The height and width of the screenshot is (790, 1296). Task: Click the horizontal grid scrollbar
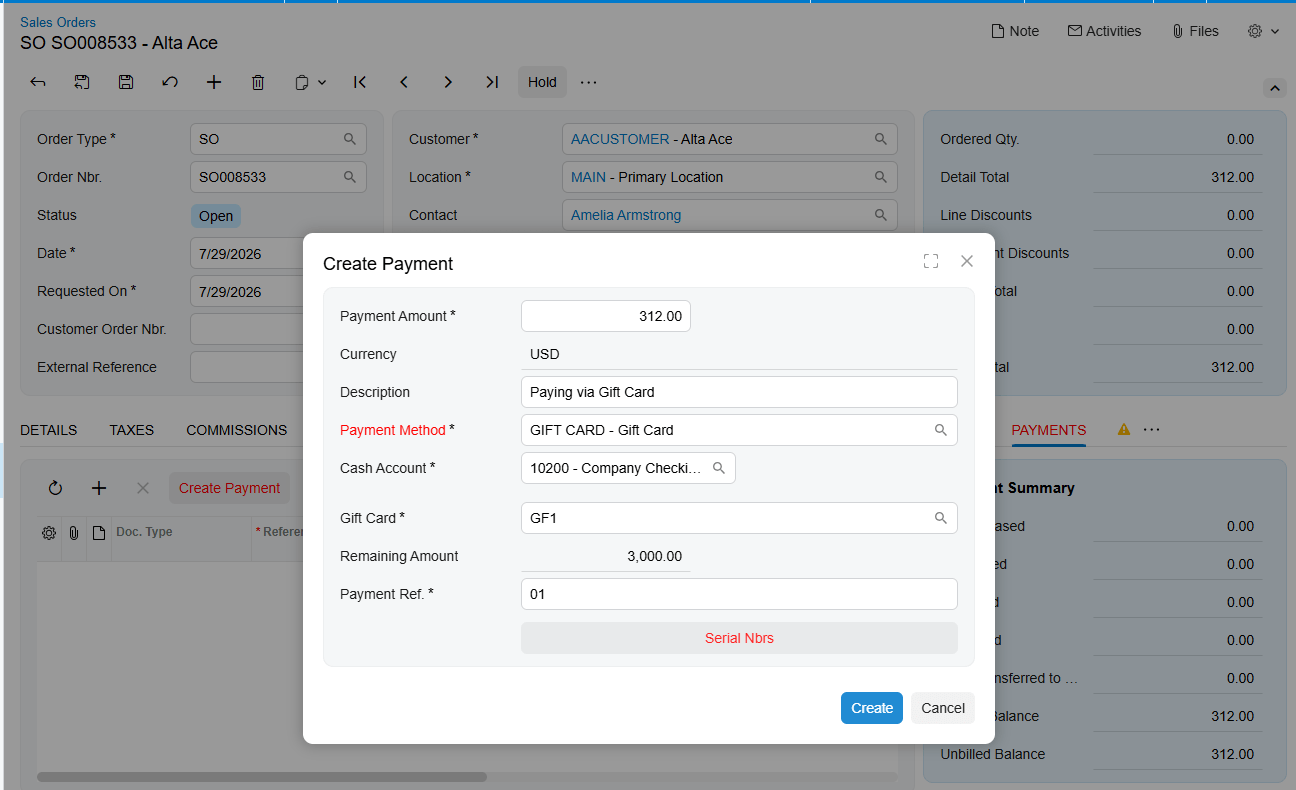(x=262, y=777)
